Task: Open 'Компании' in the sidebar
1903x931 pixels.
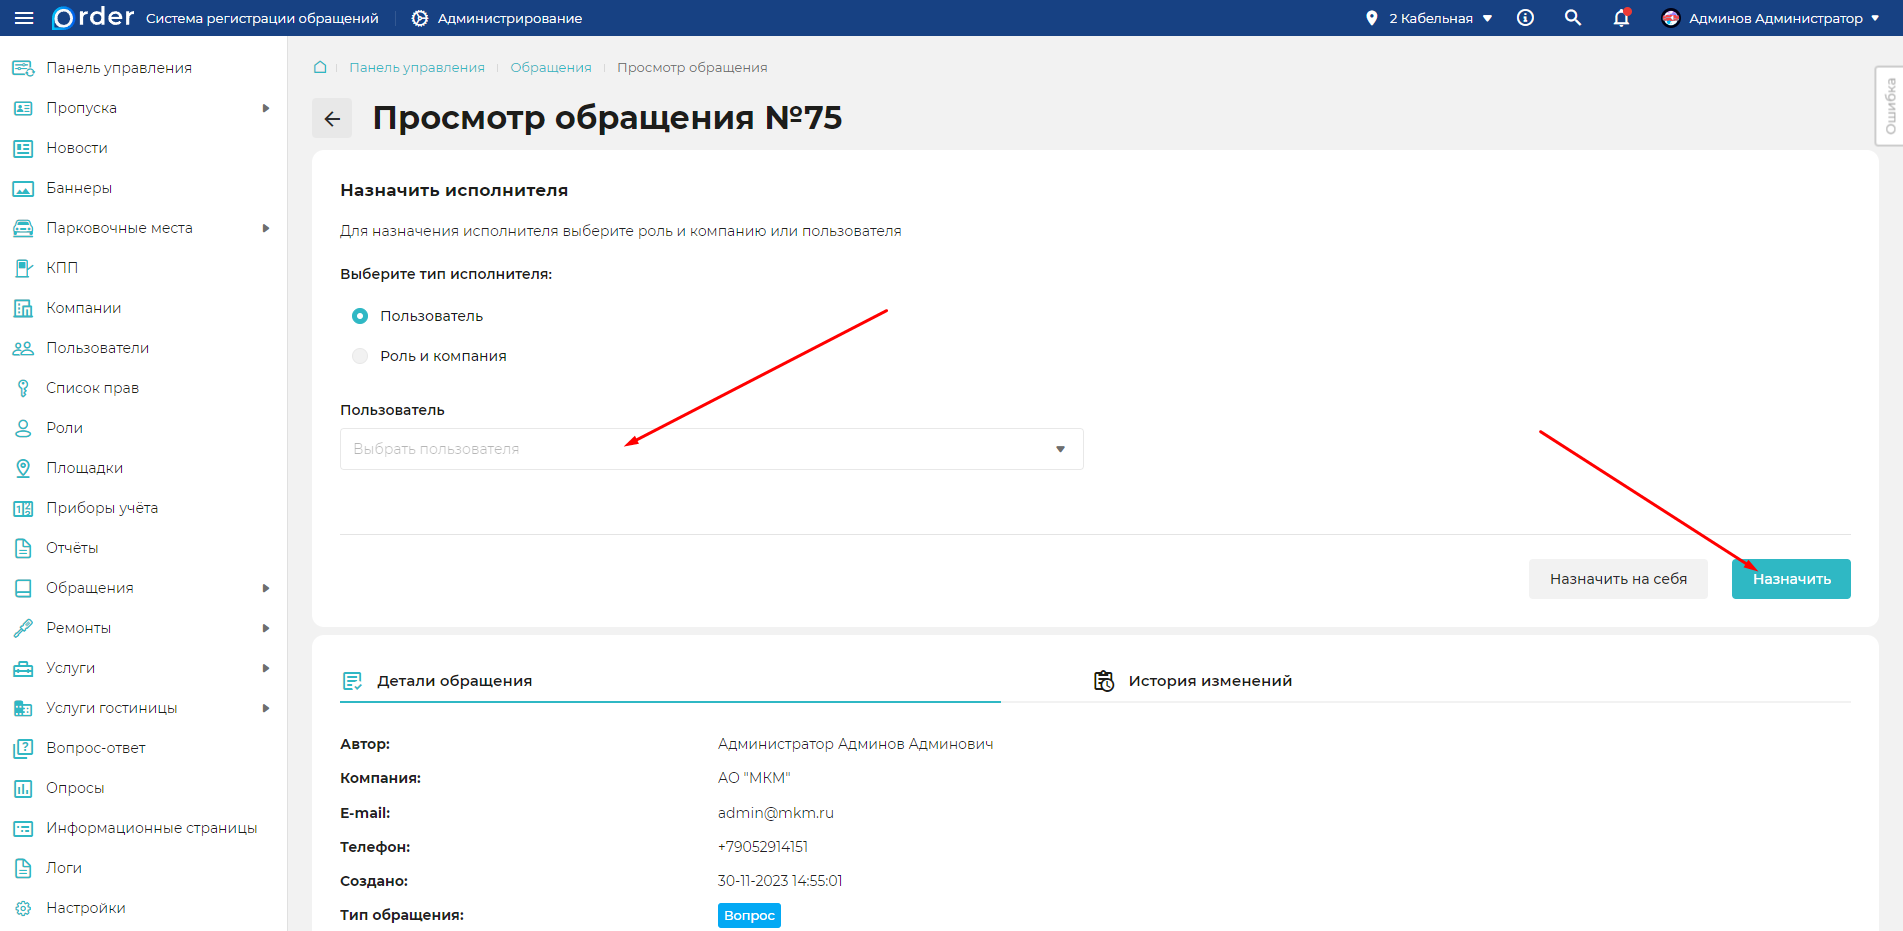Action: [x=83, y=308]
